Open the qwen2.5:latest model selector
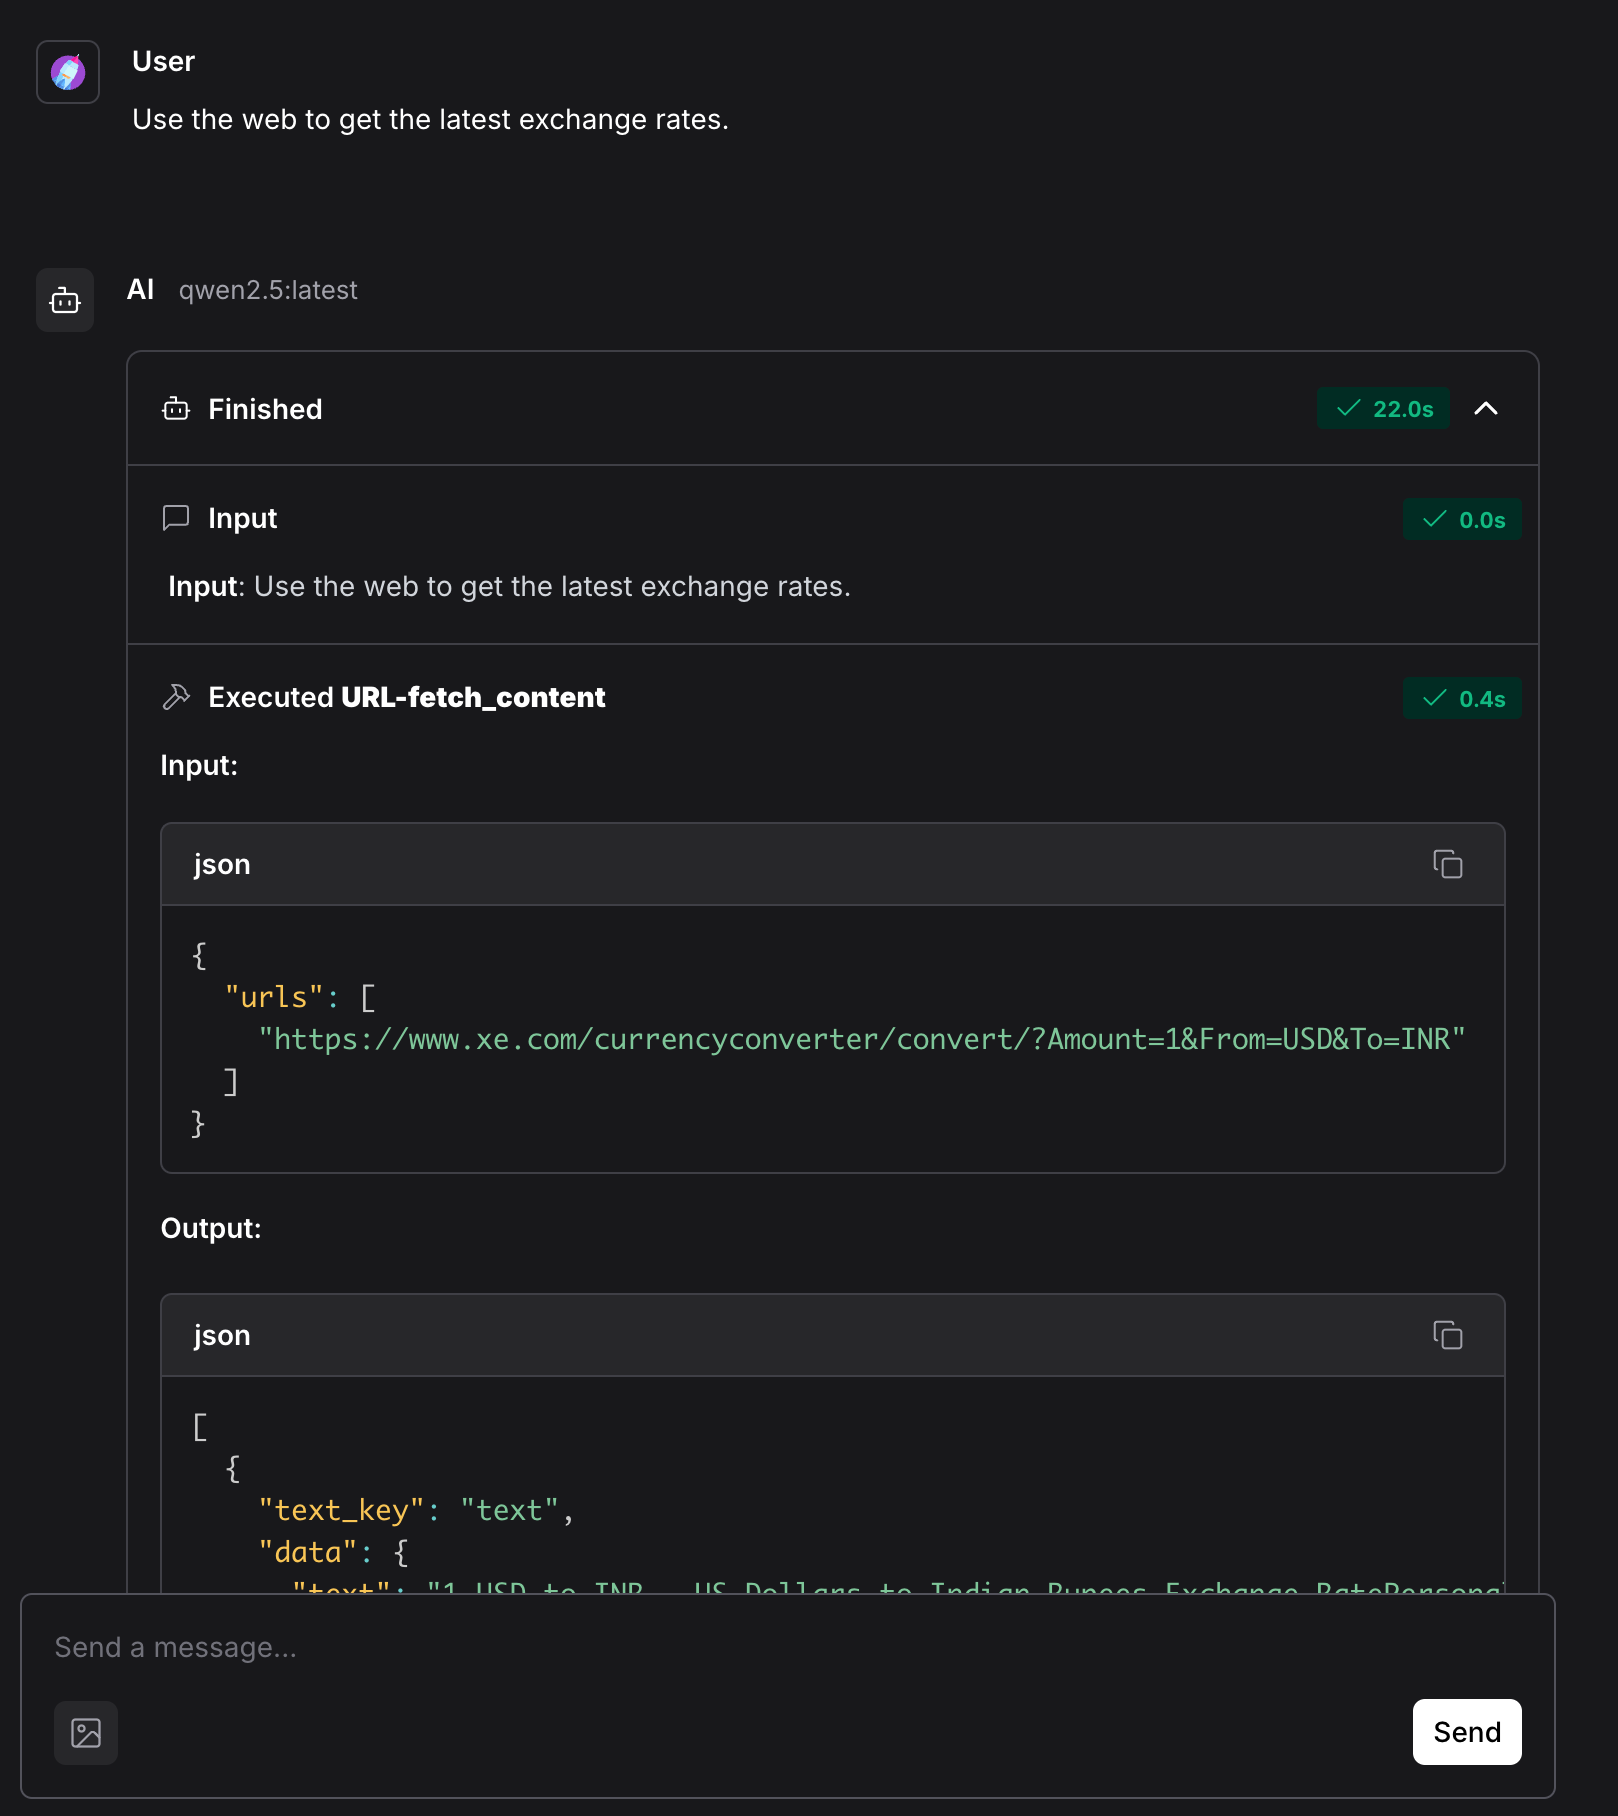Screen dimensions: 1618x1816 [268, 290]
